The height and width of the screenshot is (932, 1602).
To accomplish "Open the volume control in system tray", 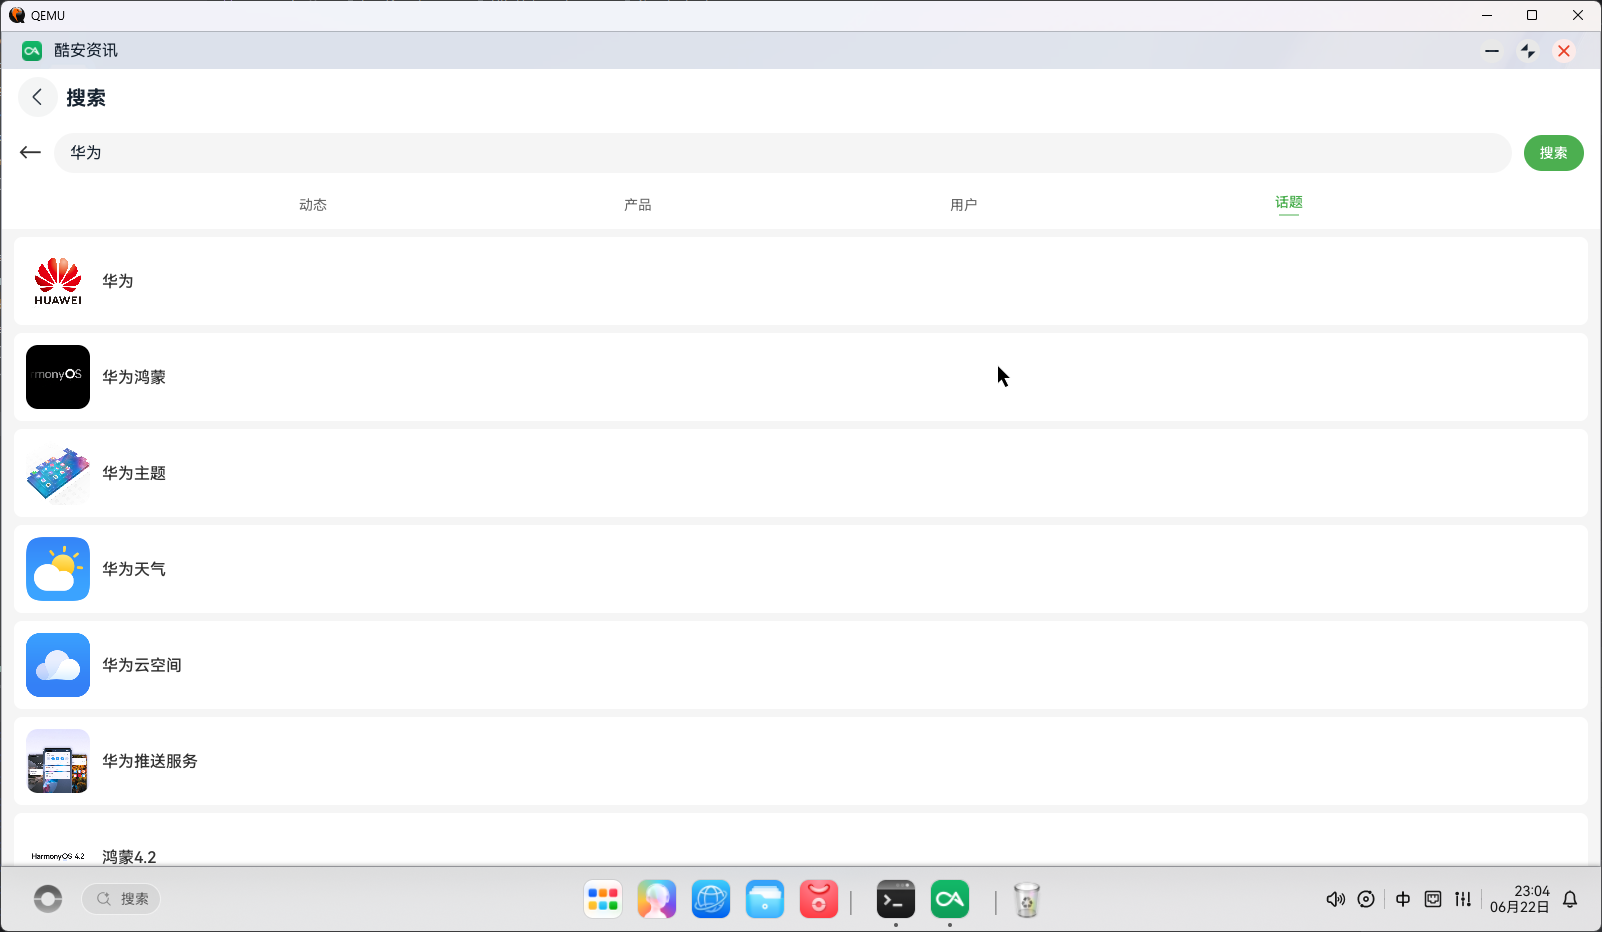I will click(x=1335, y=899).
